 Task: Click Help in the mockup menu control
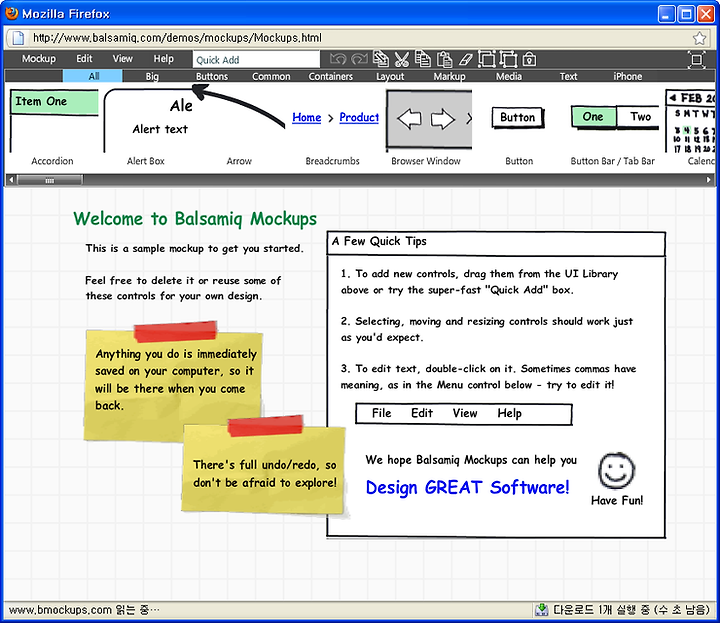pos(510,413)
